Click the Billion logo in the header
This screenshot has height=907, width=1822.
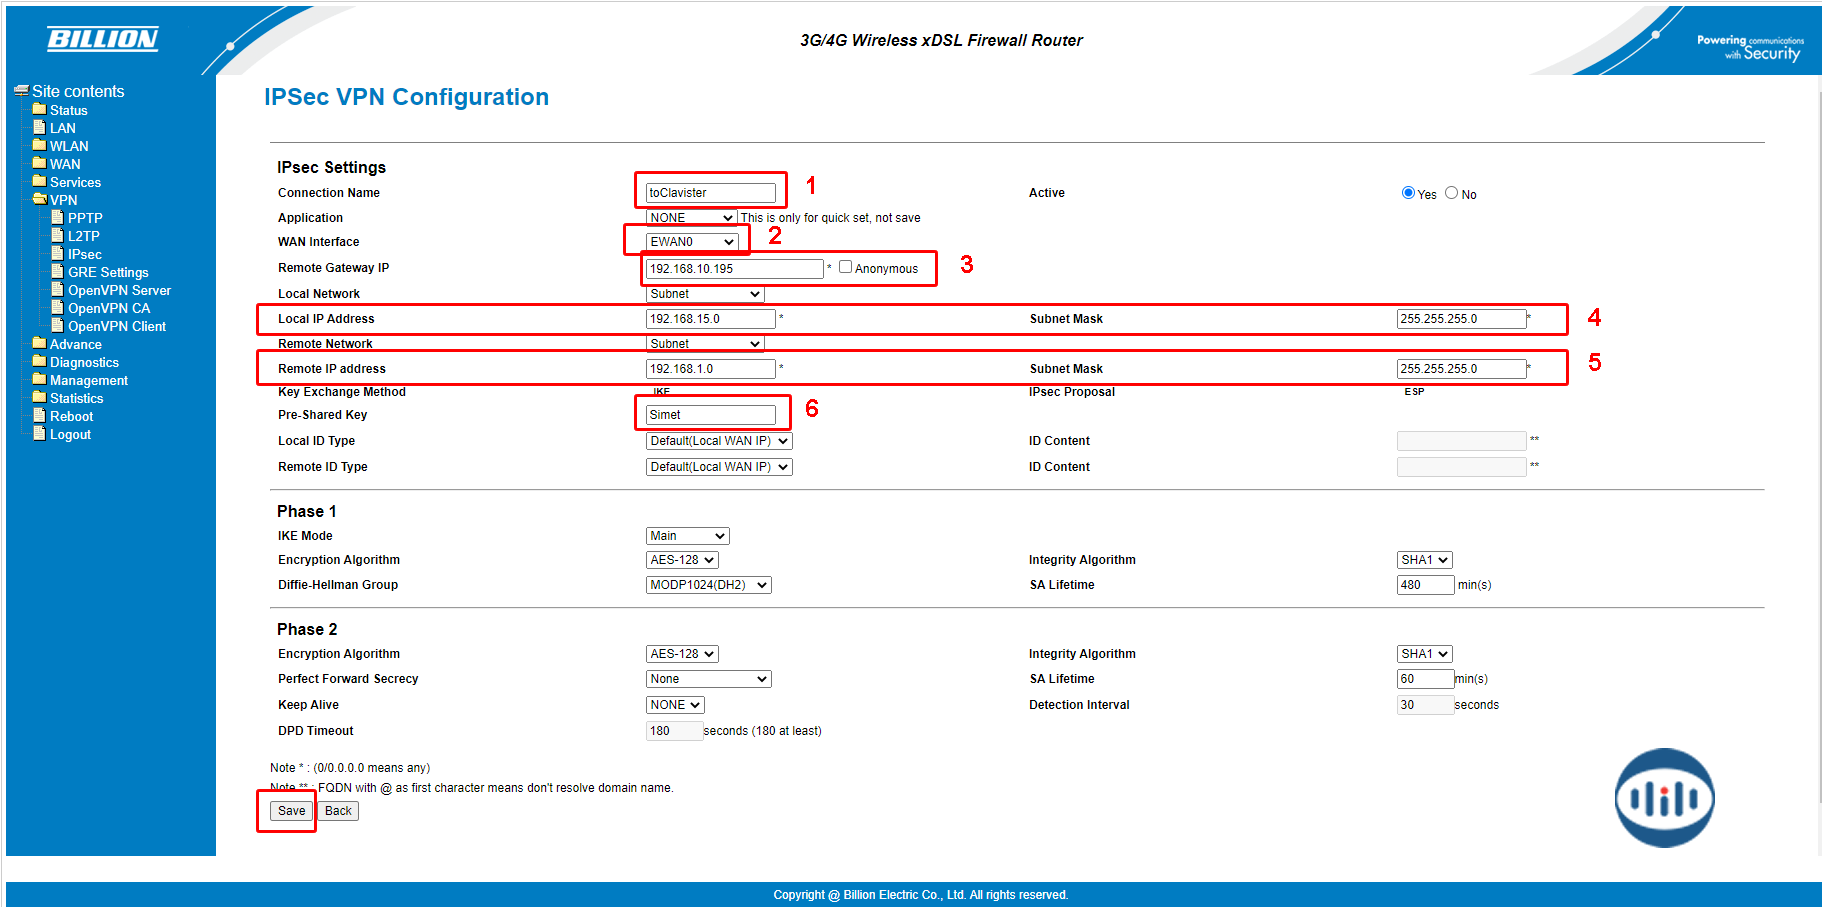[102, 39]
